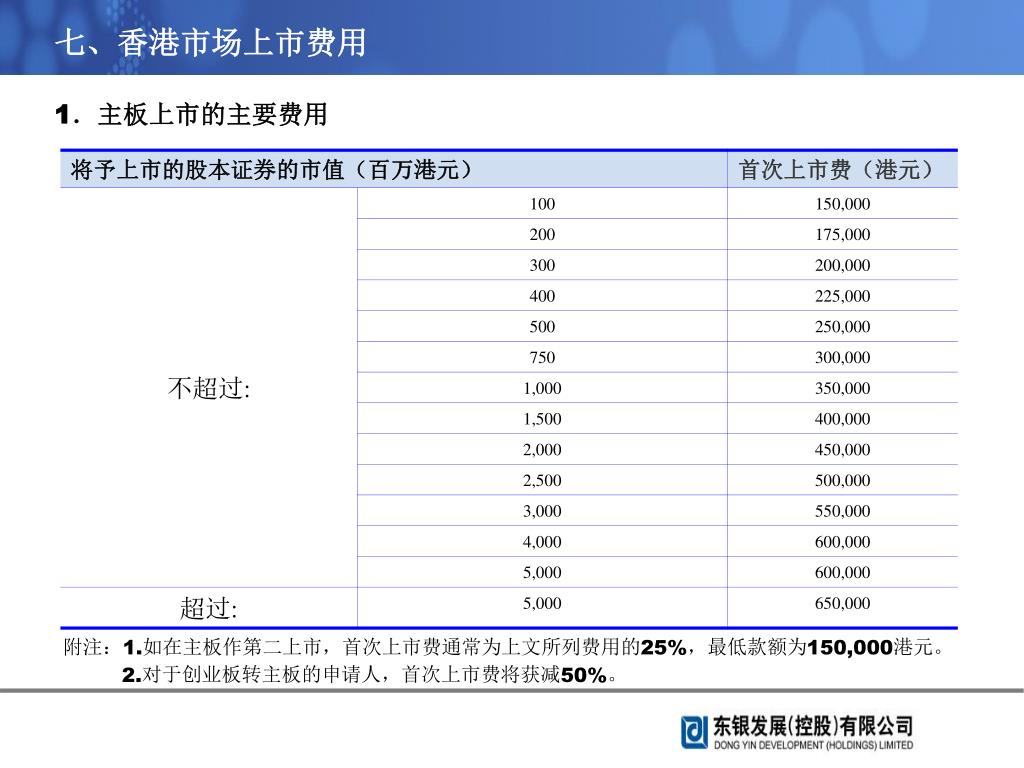Select the fee value 300,000
The width and height of the screenshot is (1024, 768).
tap(842, 357)
